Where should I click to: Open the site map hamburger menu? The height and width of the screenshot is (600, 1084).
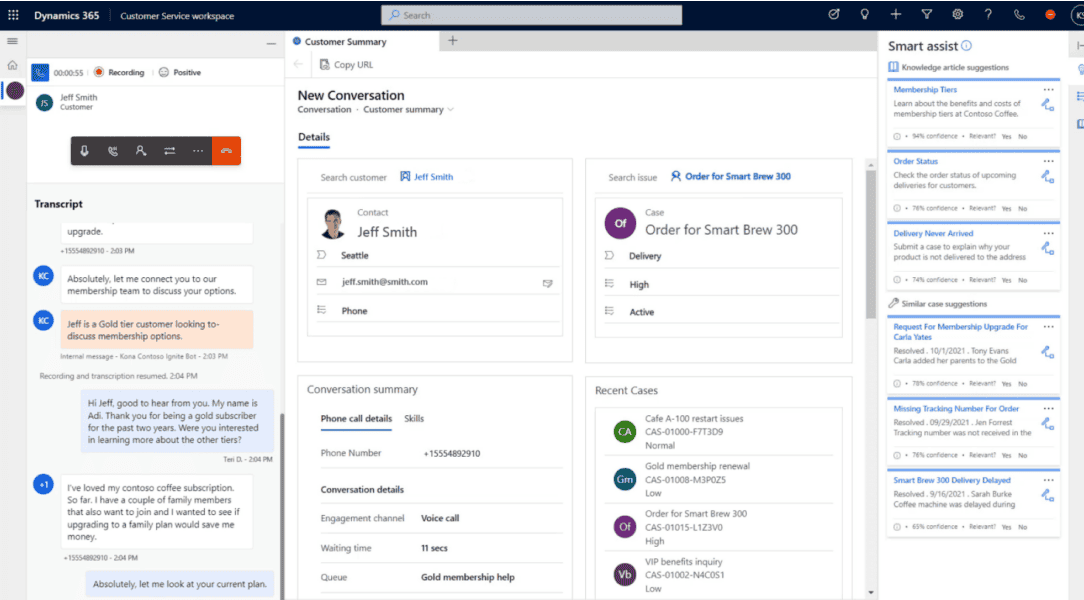13,41
